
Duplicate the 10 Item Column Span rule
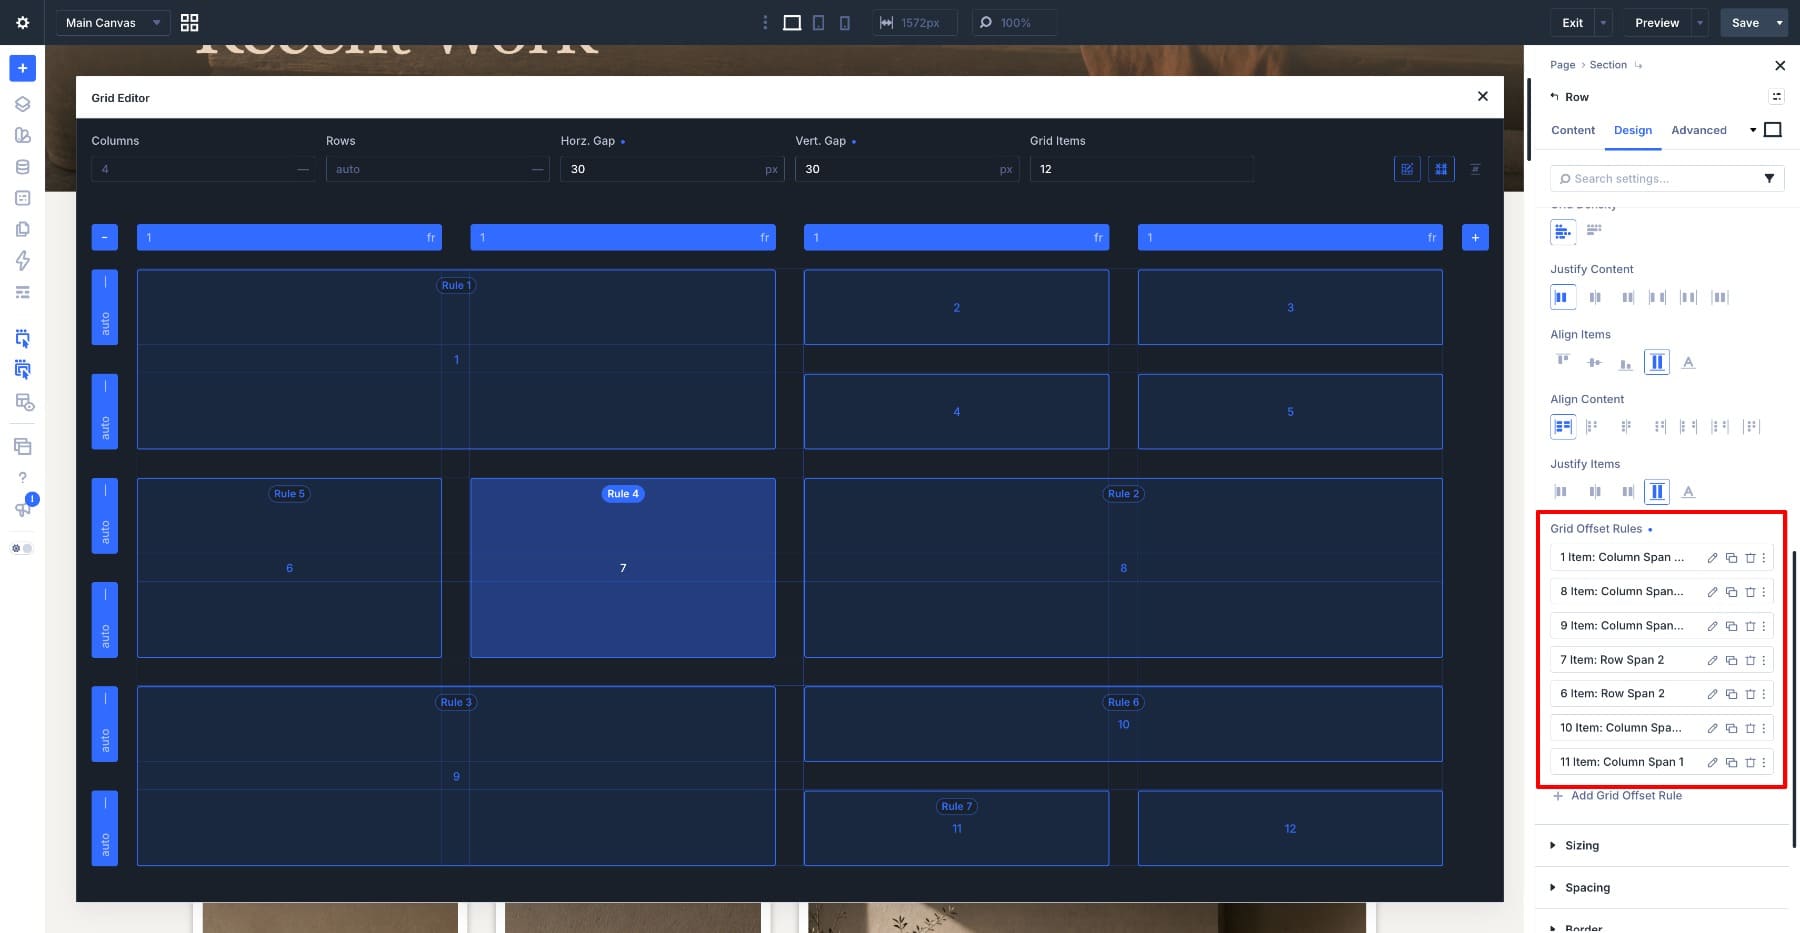click(1731, 728)
